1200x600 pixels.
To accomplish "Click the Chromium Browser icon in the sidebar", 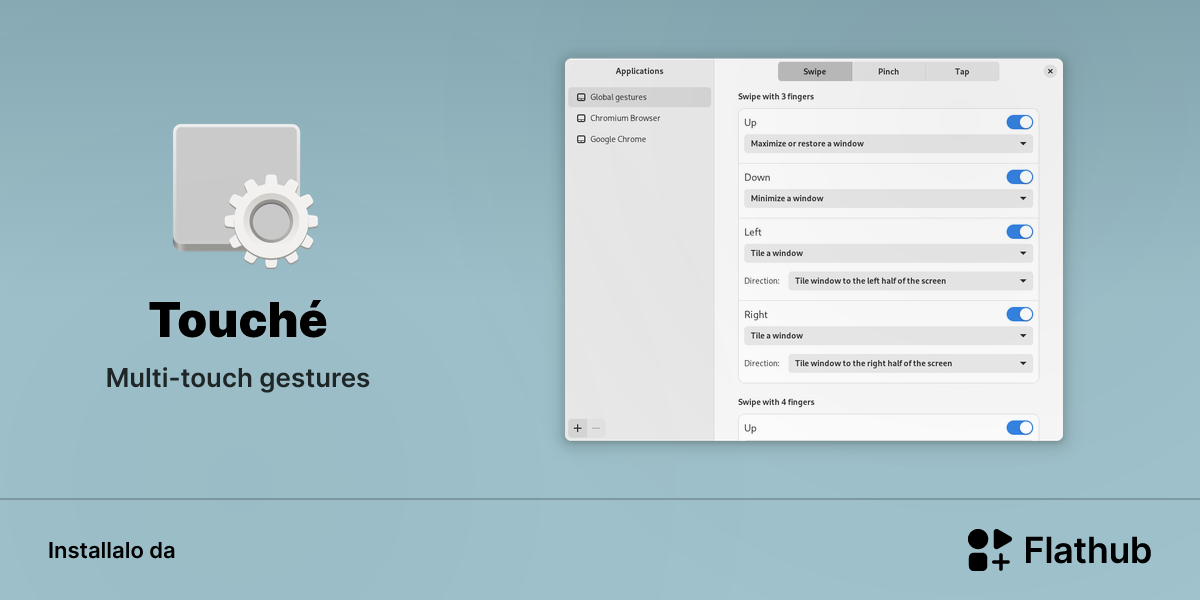I will [581, 118].
